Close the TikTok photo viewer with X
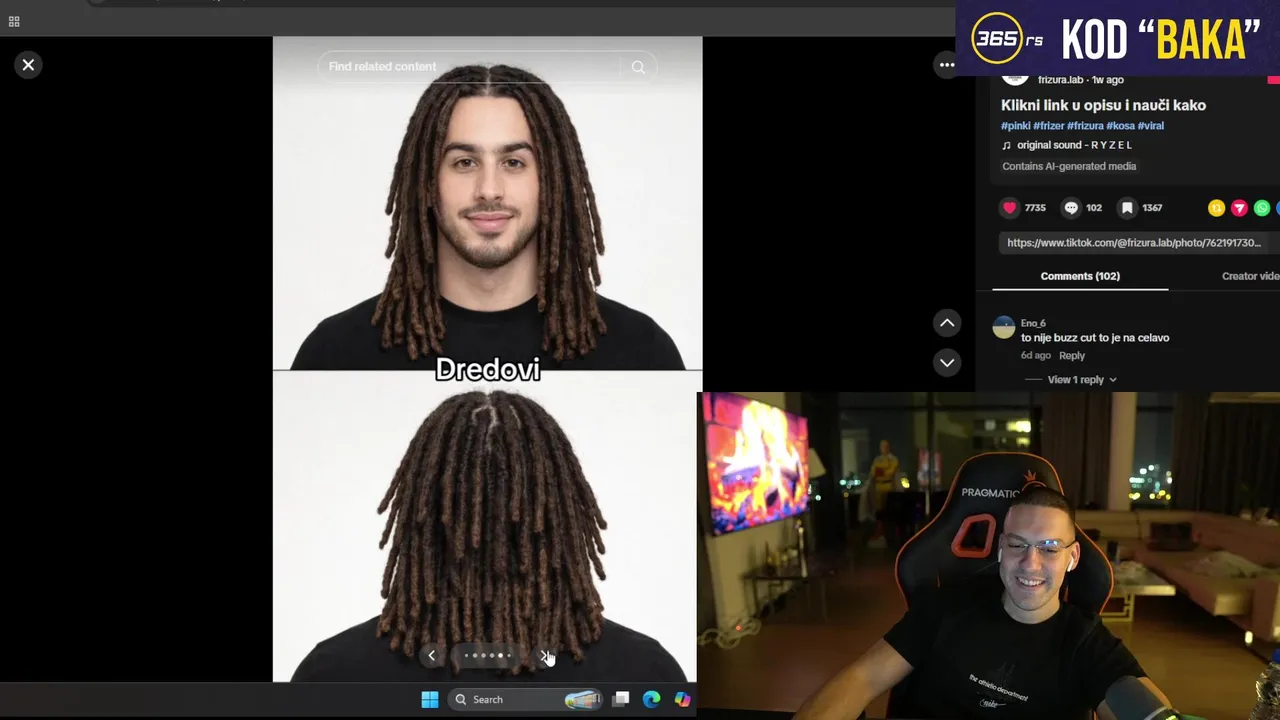This screenshot has height=720, width=1280. 28,65
